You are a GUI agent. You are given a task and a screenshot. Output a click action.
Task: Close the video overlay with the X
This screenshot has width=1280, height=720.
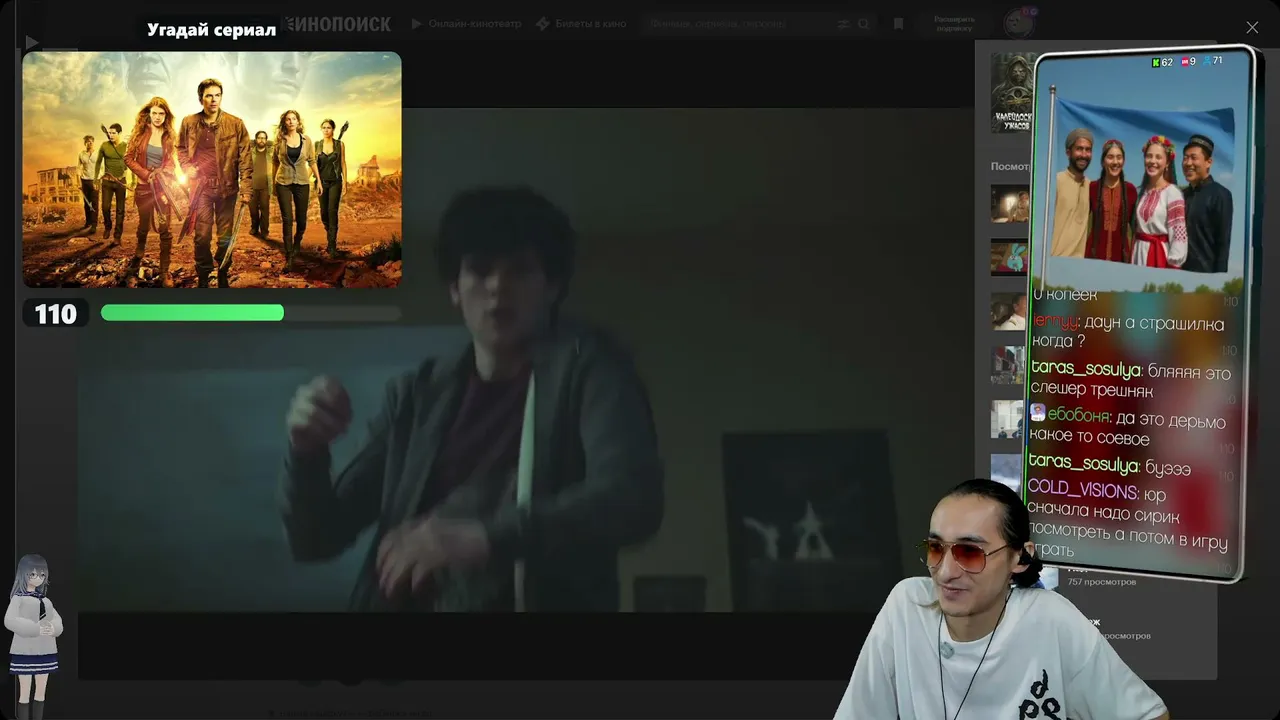(x=1252, y=28)
